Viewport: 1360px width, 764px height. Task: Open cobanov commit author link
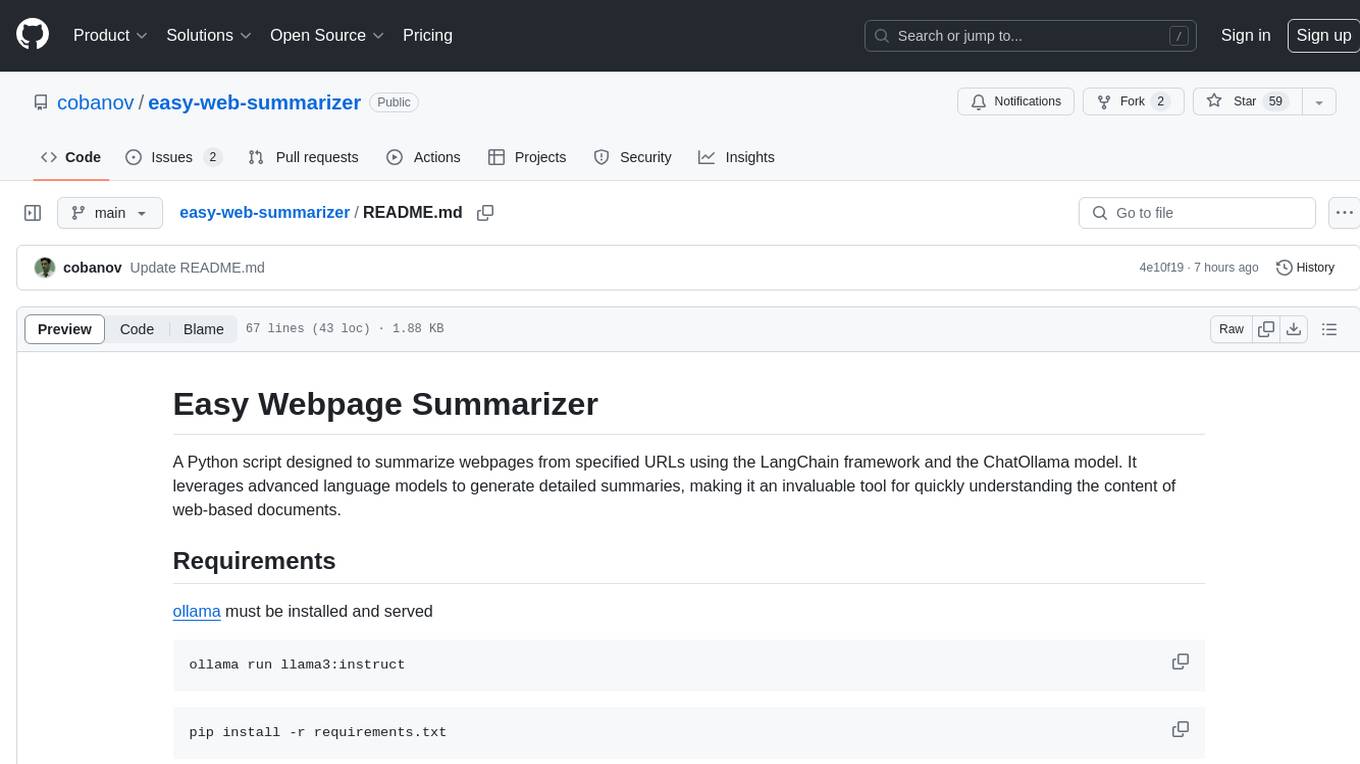point(92,268)
